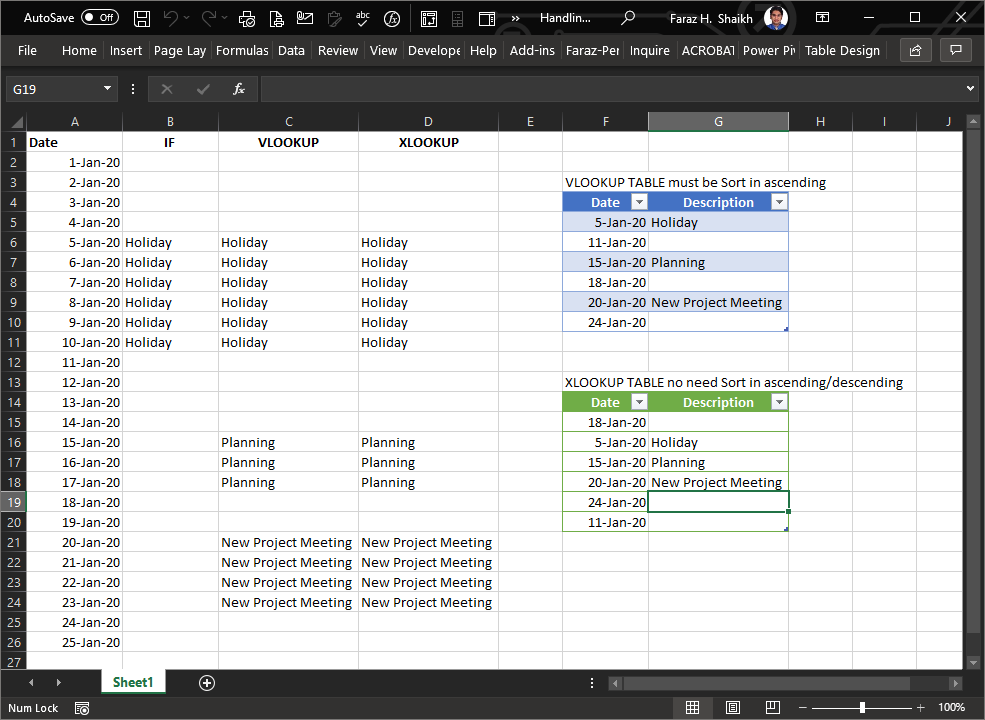Image resolution: width=985 pixels, height=720 pixels.
Task: Open the File menu
Action: click(x=27, y=50)
